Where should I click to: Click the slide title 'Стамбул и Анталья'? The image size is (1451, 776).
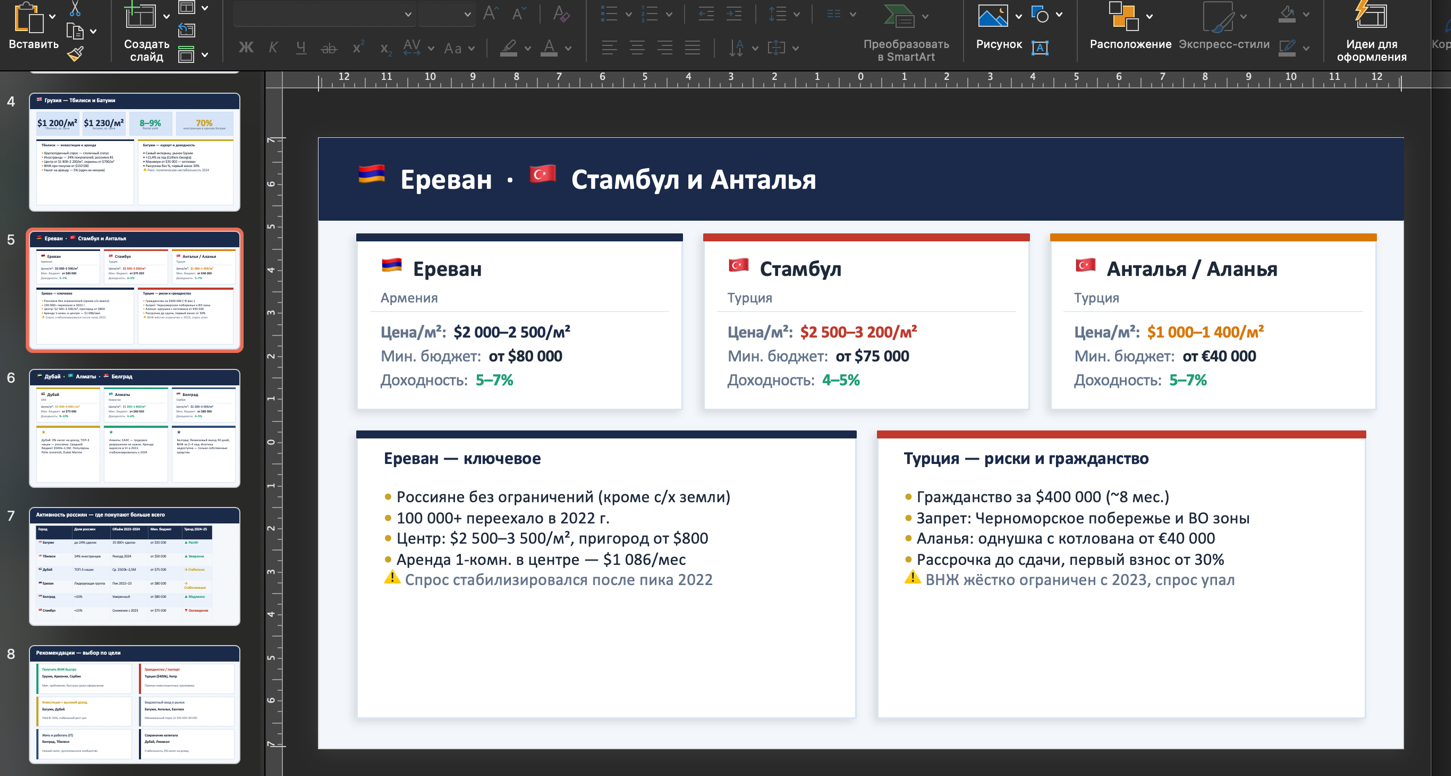click(x=693, y=180)
